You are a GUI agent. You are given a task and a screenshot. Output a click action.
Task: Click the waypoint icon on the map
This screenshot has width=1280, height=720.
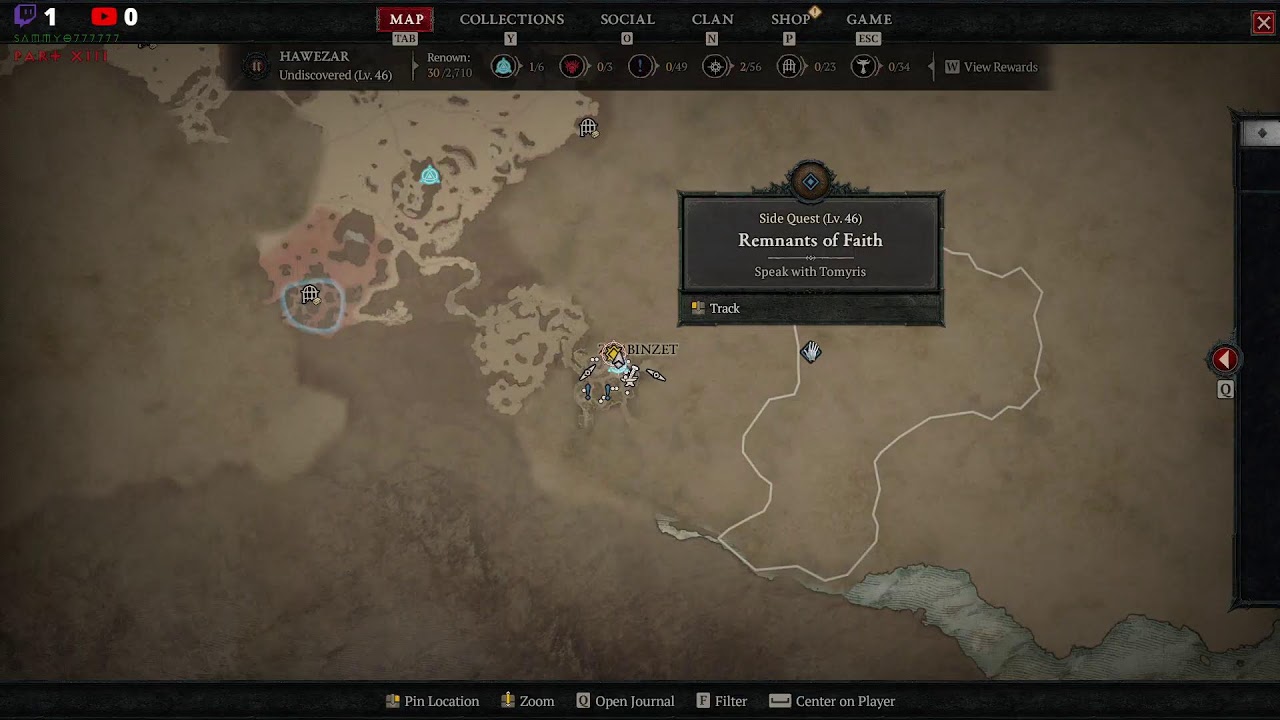point(430,176)
